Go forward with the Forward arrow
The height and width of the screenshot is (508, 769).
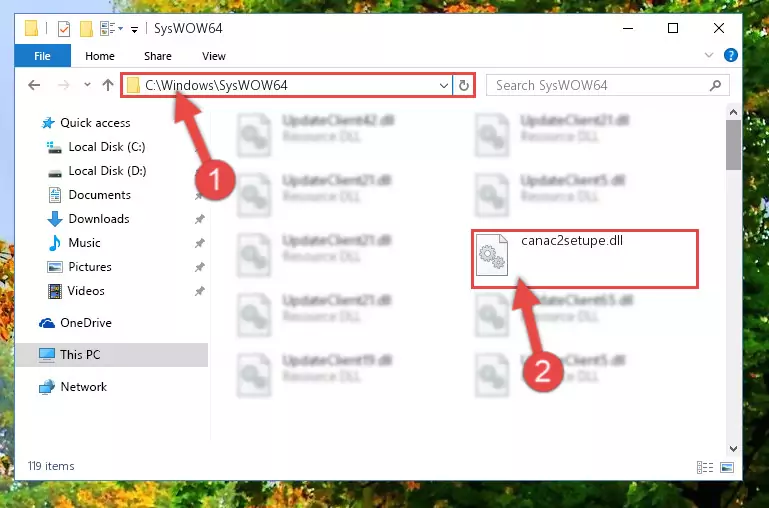click(x=64, y=85)
